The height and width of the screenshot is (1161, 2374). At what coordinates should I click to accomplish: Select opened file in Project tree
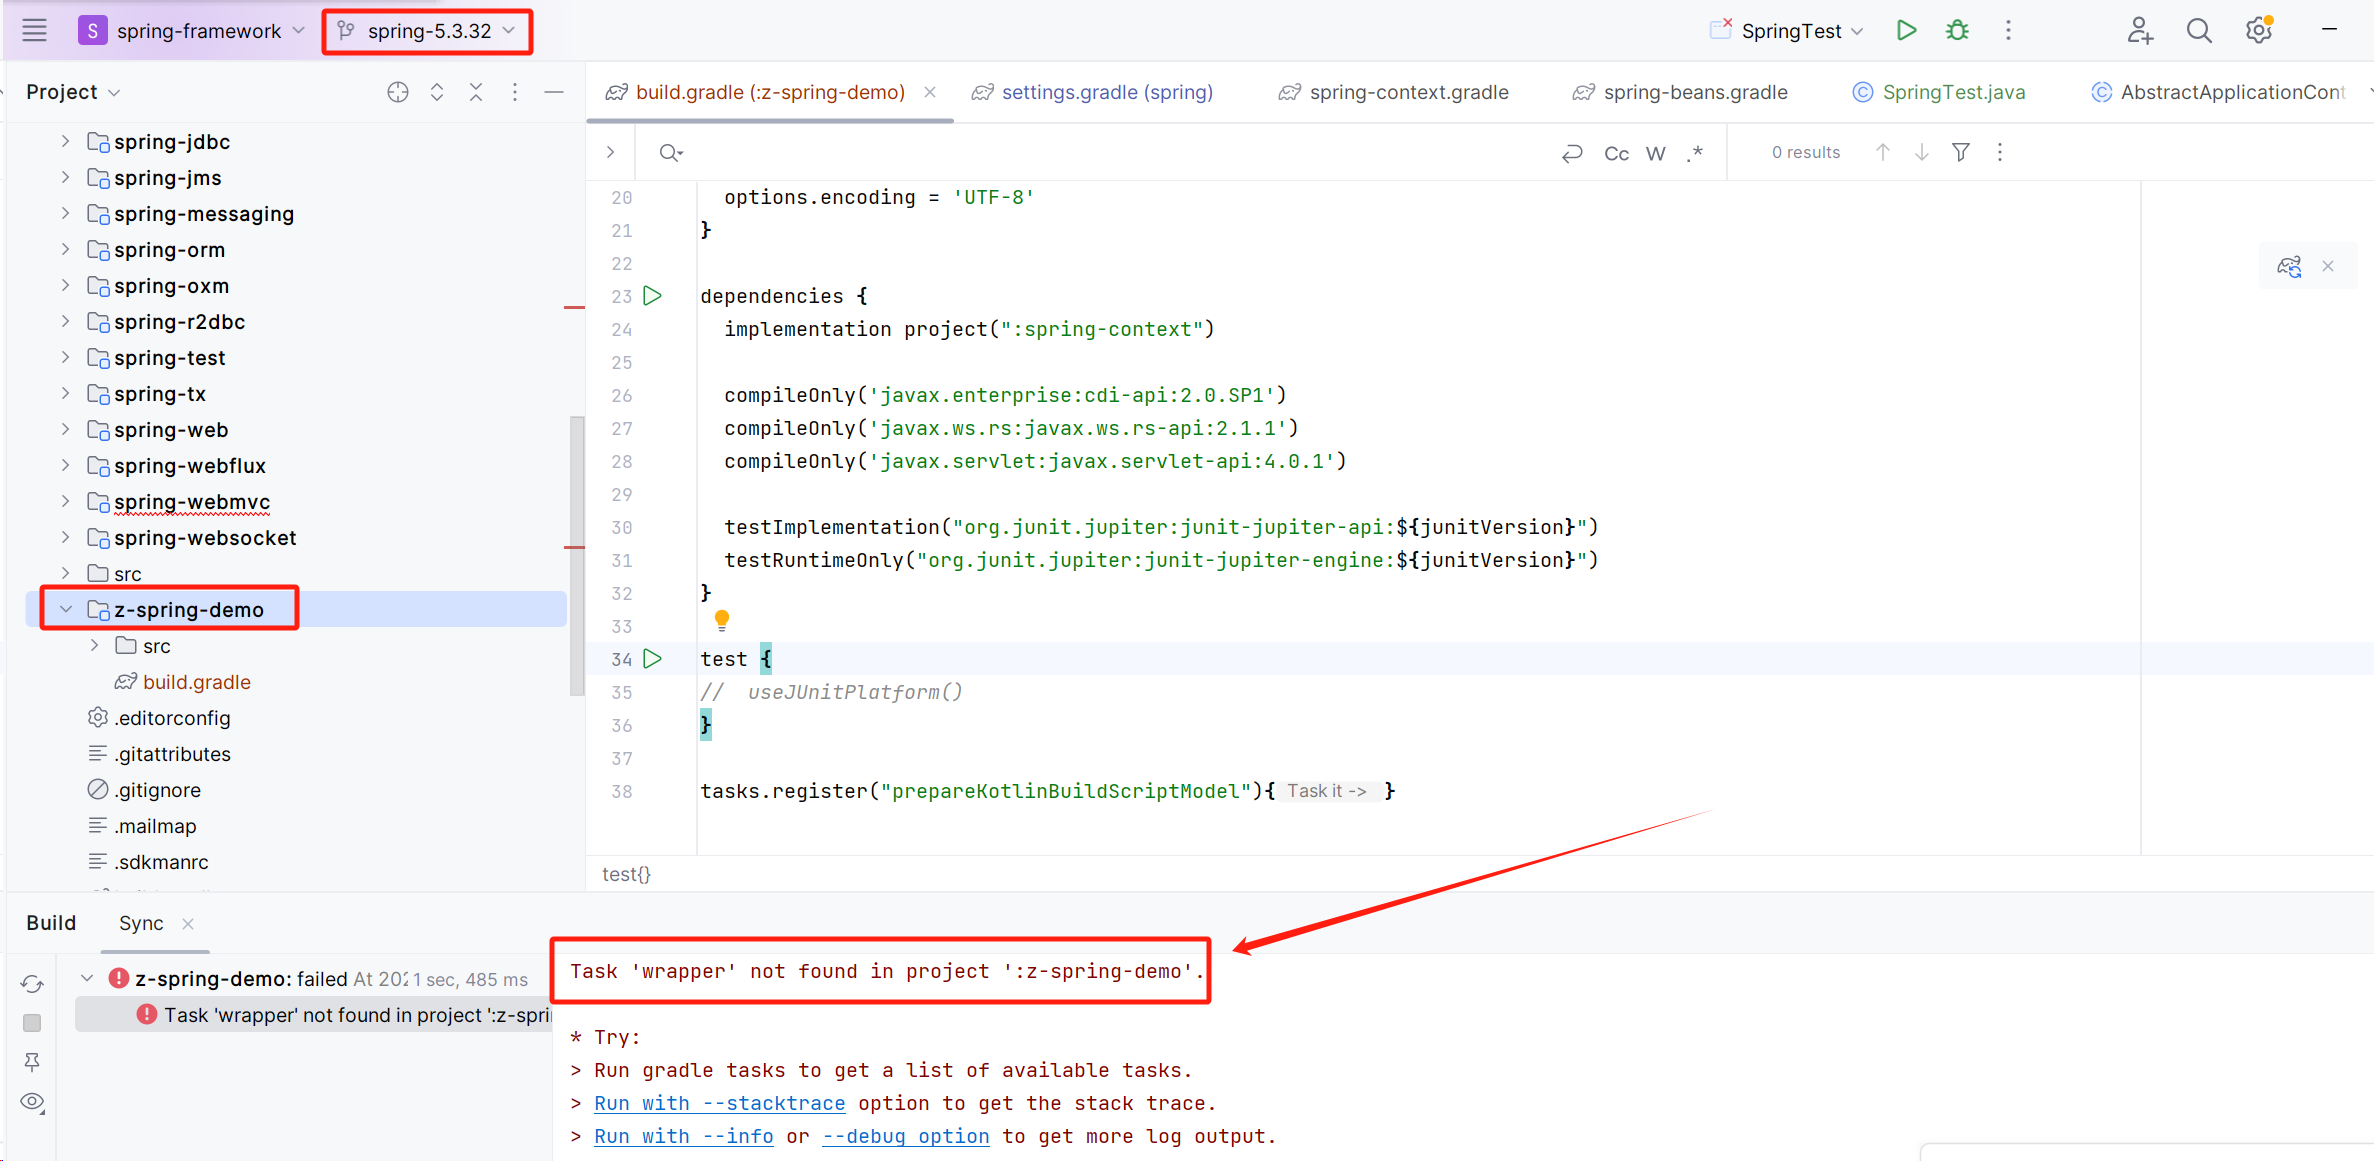[x=398, y=92]
